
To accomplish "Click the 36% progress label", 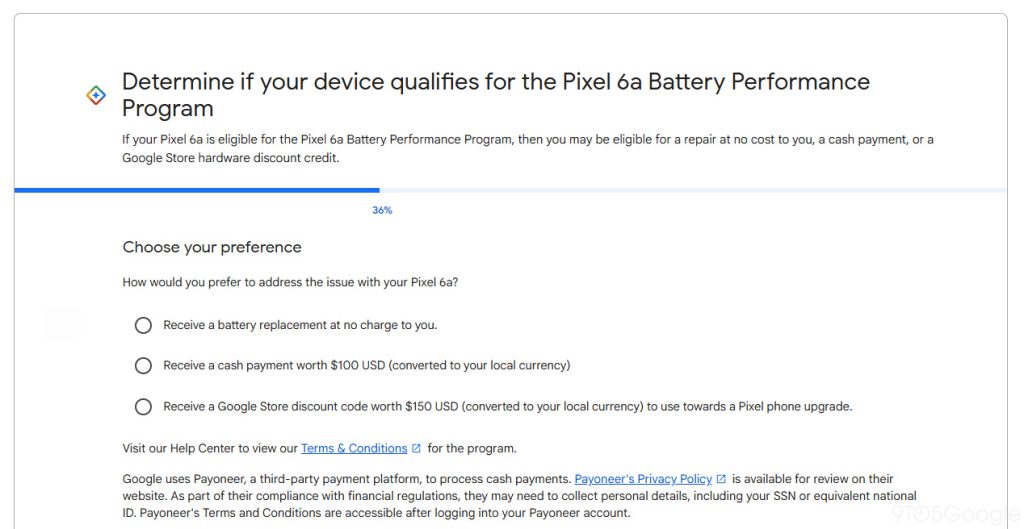I will pos(382,211).
